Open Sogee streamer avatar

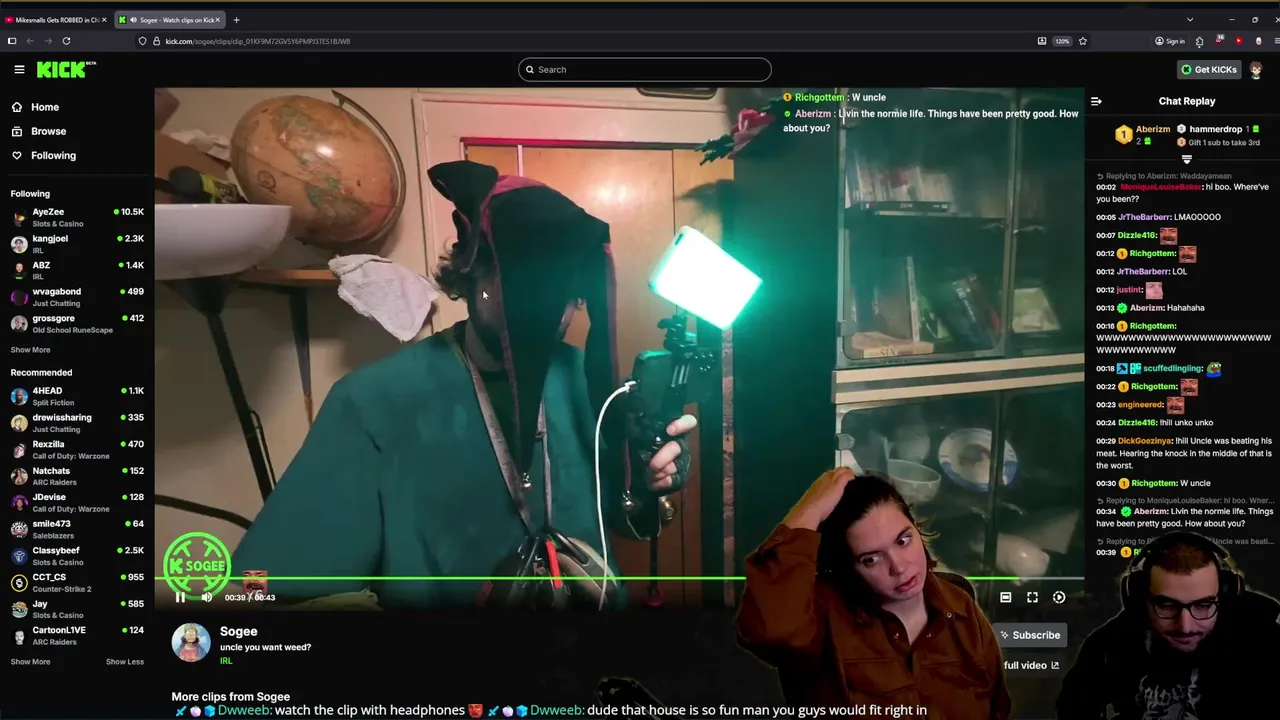click(x=191, y=643)
